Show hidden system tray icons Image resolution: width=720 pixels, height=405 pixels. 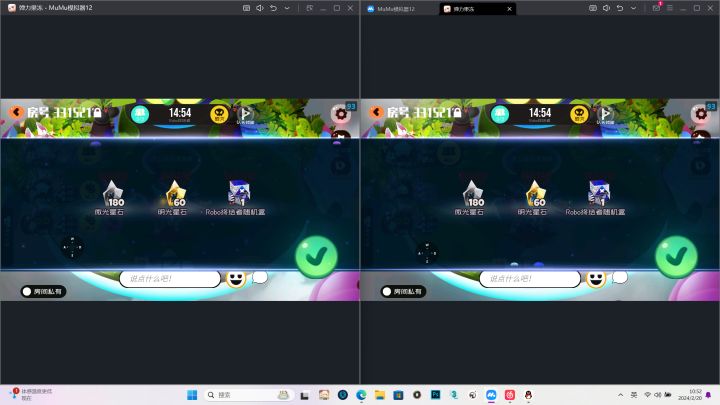point(620,395)
